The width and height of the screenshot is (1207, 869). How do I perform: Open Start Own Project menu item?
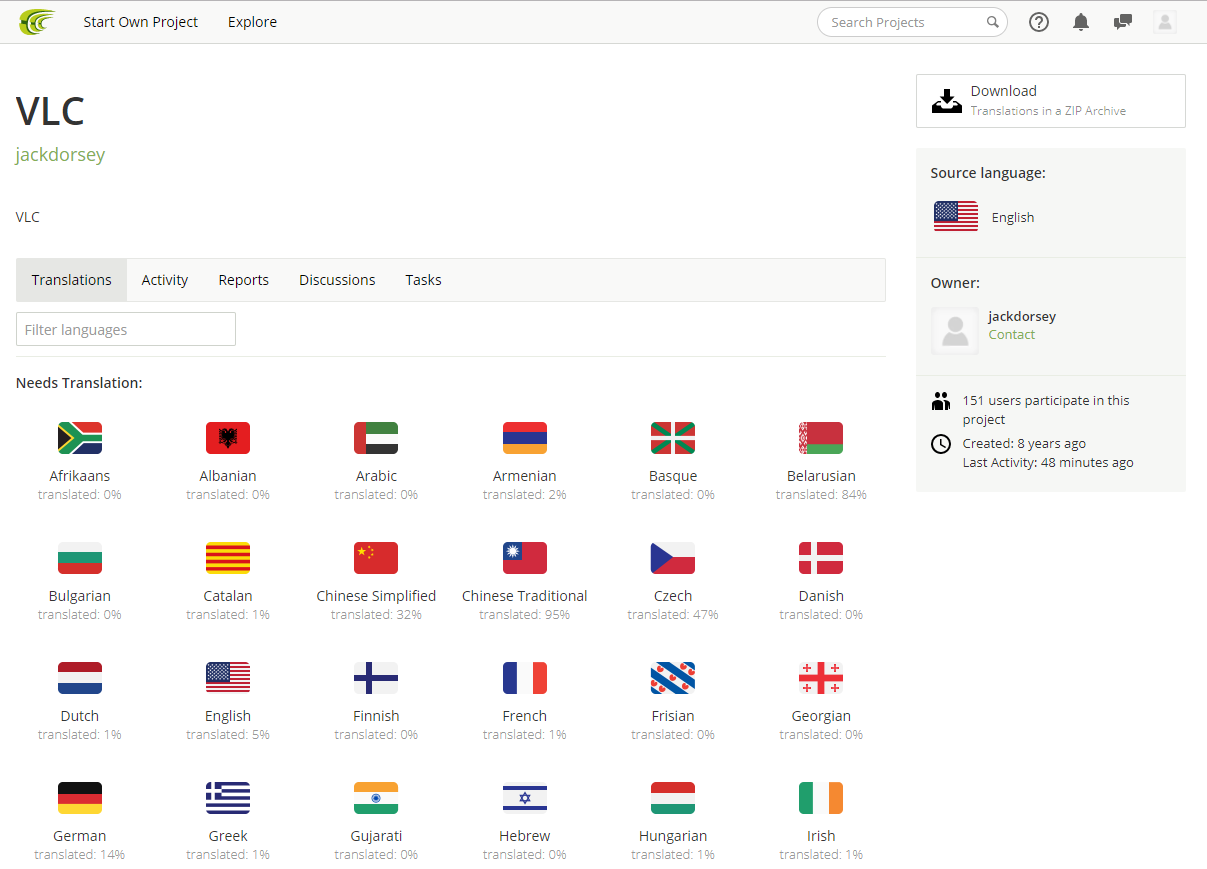tap(141, 22)
